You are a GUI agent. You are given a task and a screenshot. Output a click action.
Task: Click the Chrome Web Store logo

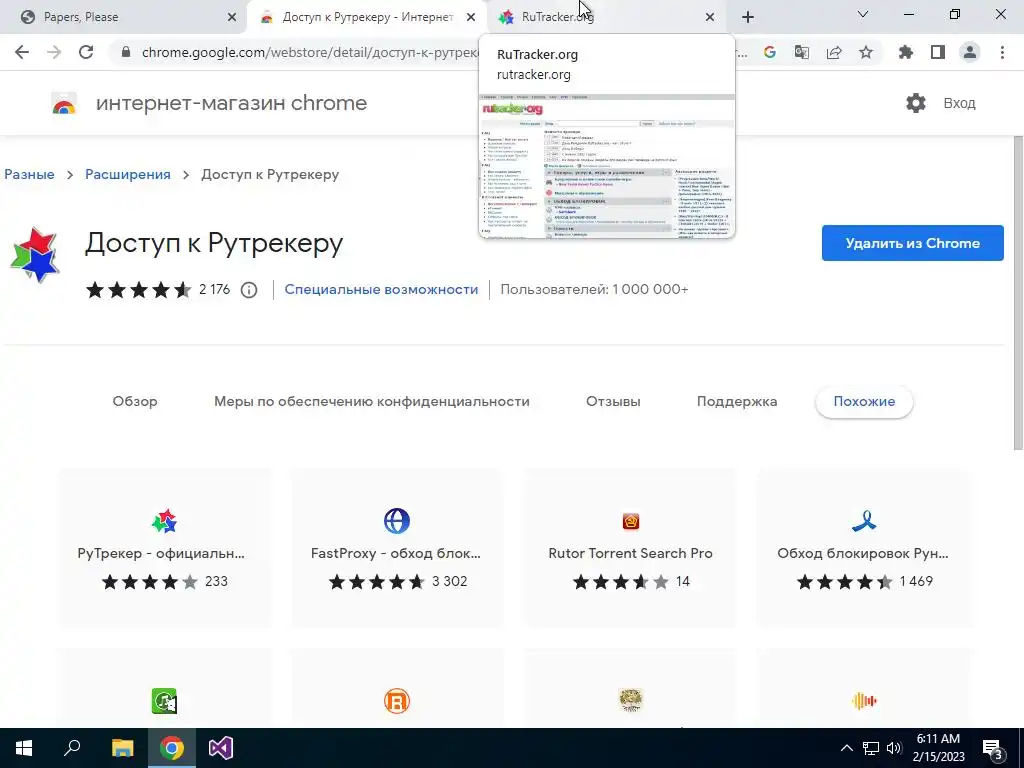pos(64,103)
